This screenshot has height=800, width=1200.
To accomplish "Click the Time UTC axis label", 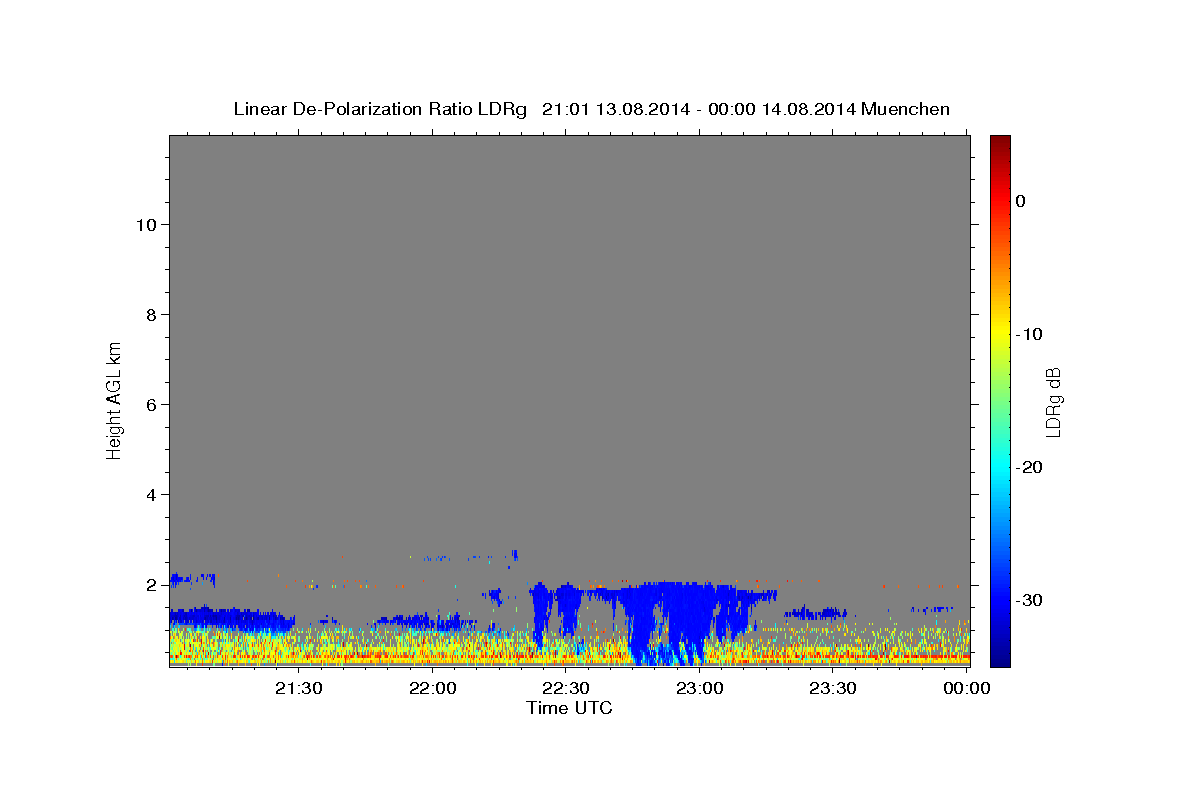I will [569, 708].
